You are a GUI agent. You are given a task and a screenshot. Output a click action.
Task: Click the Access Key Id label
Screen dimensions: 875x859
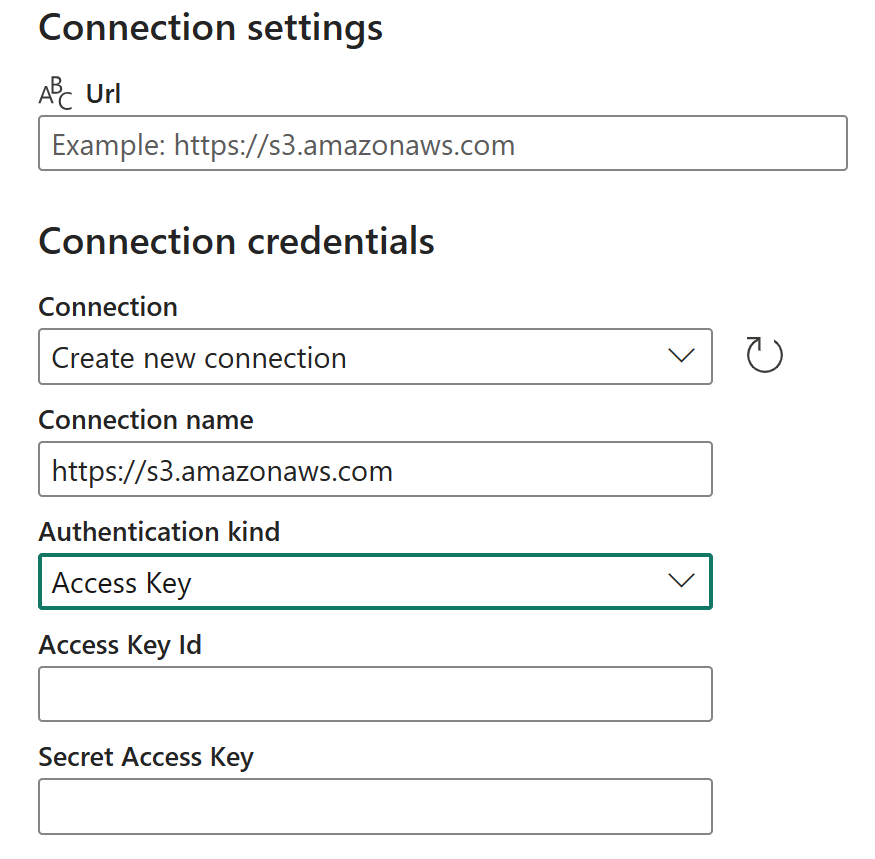(x=120, y=645)
